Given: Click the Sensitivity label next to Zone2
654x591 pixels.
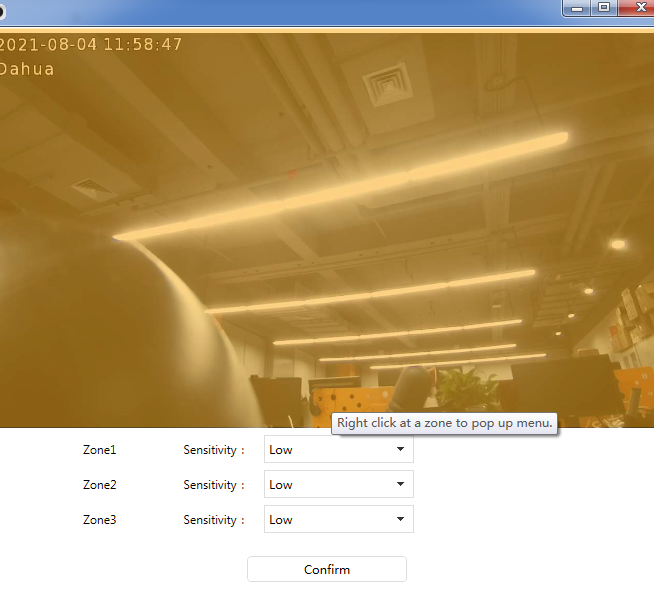Looking at the screenshot, I should tap(214, 485).
